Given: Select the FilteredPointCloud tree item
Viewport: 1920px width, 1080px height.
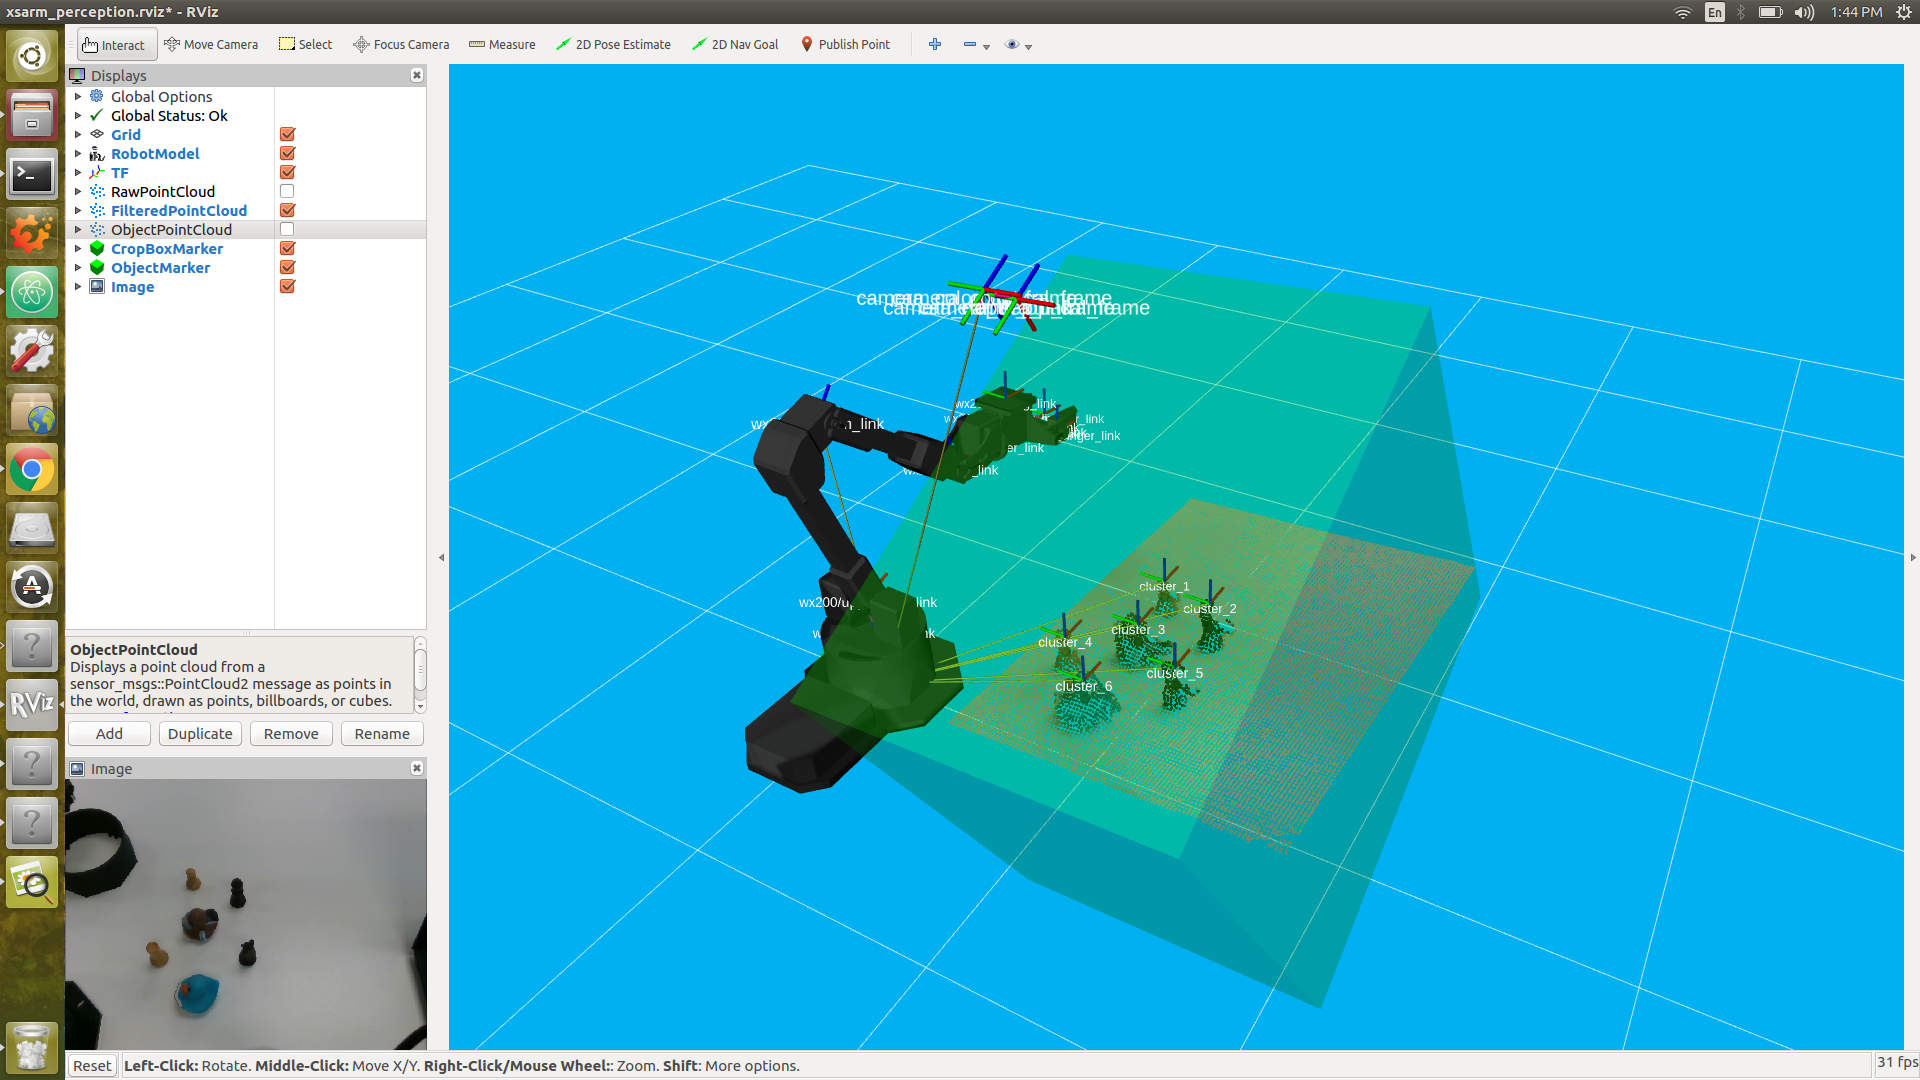Looking at the screenshot, I should click(x=179, y=211).
